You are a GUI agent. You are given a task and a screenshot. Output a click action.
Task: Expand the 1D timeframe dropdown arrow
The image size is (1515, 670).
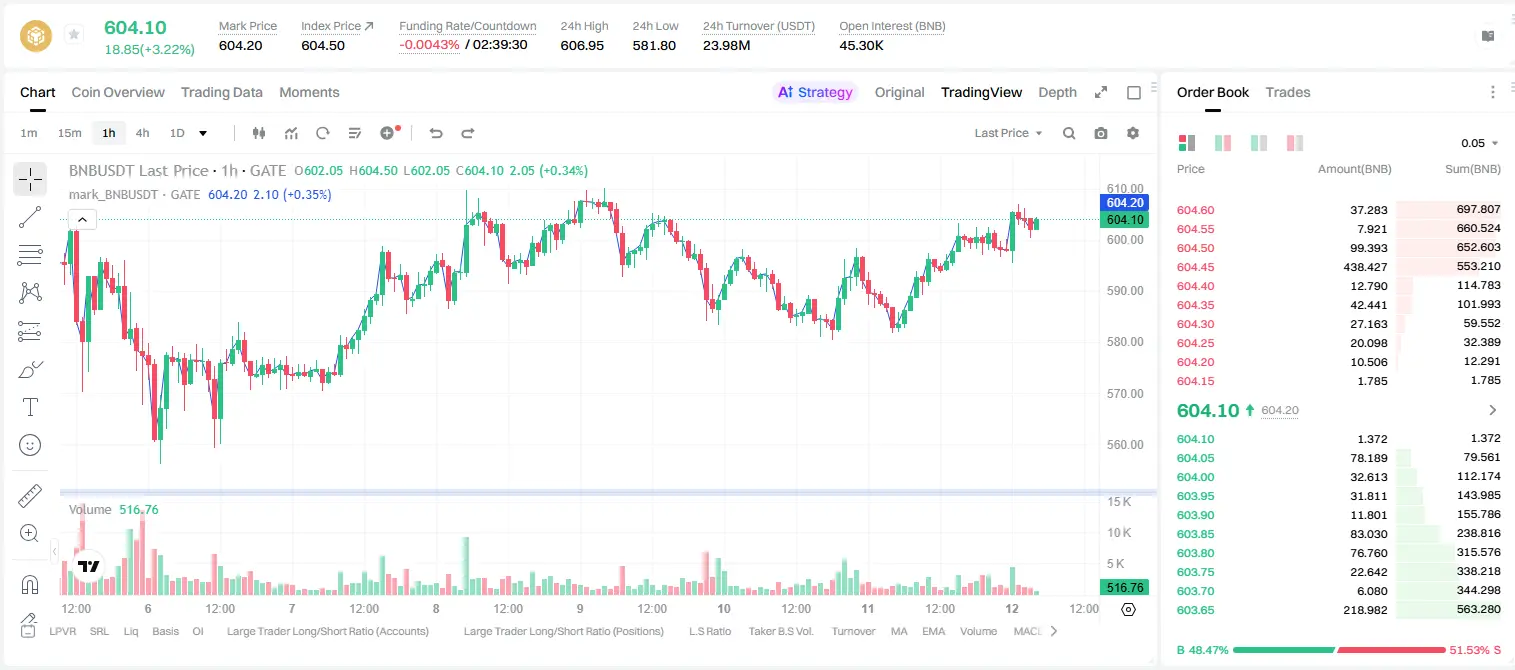click(x=203, y=133)
